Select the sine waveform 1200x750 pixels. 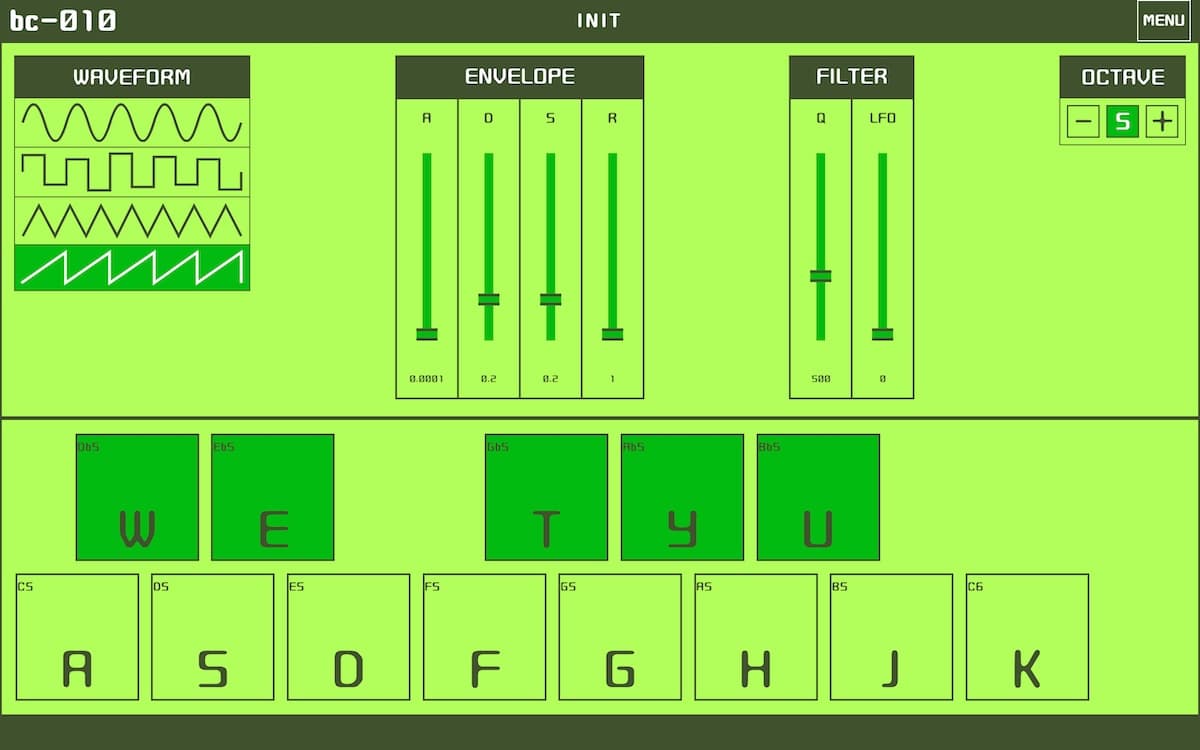click(x=132, y=123)
